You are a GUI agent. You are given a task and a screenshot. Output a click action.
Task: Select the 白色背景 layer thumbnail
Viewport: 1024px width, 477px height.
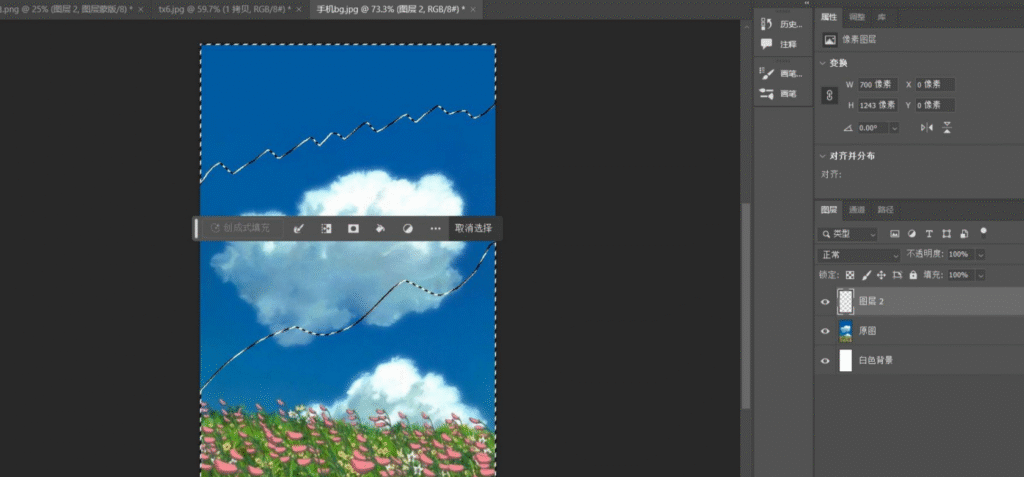(846, 361)
